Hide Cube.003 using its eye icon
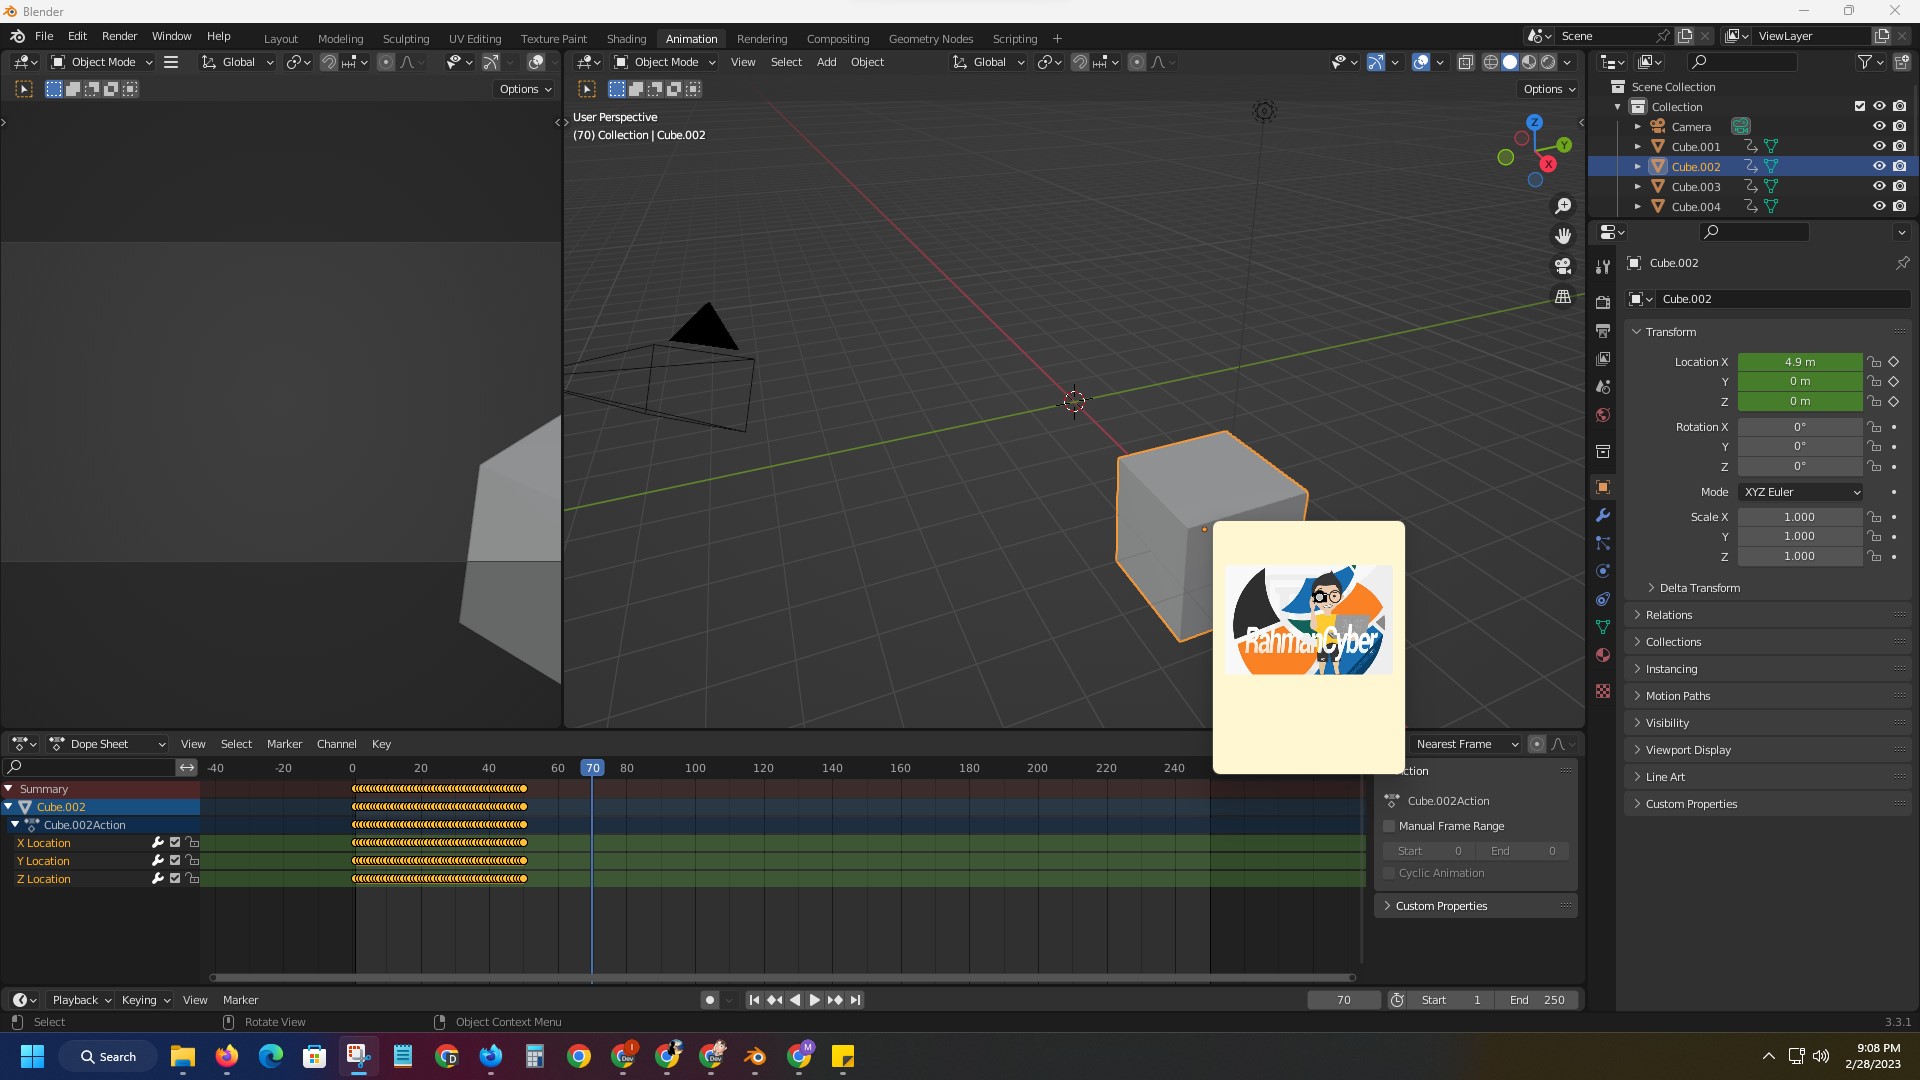 coord(1879,187)
